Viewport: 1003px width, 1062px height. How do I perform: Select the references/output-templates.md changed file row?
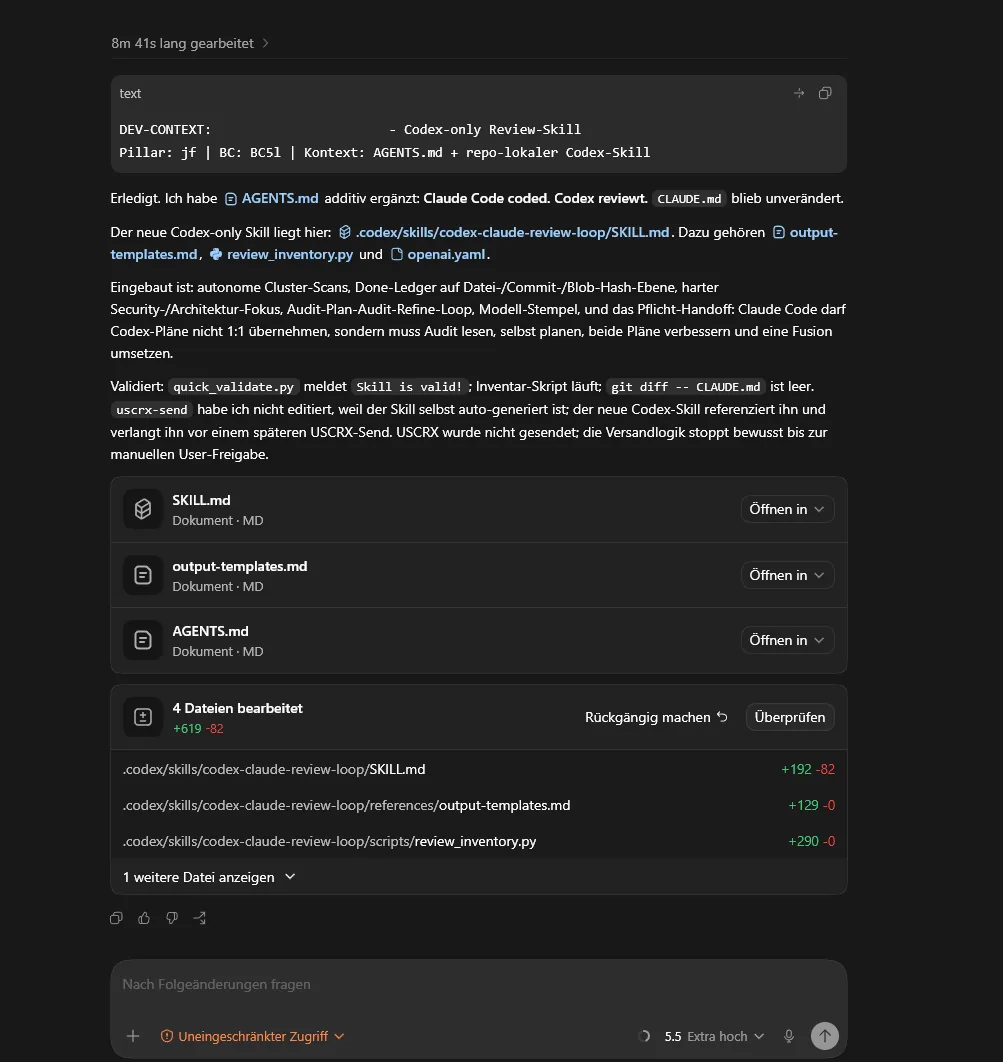pyautogui.click(x=479, y=805)
